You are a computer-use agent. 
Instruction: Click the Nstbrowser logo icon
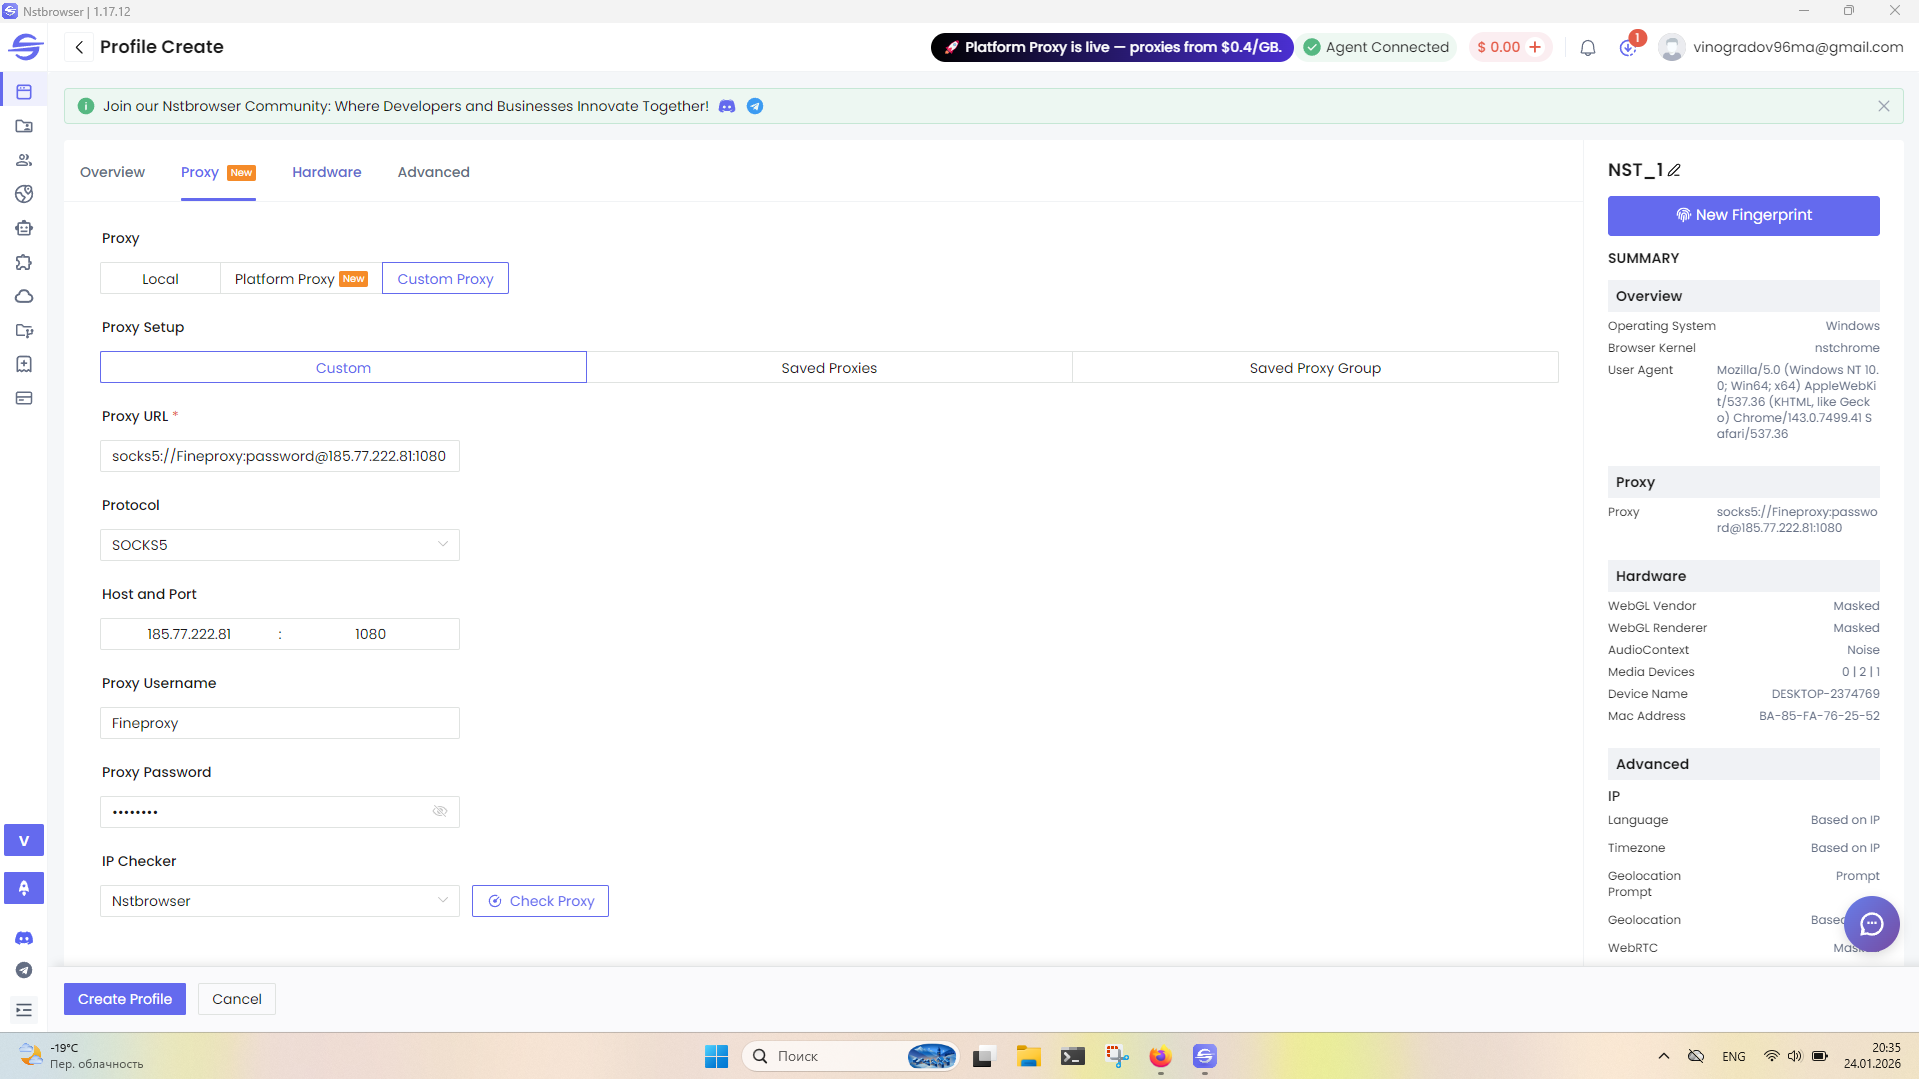coord(25,47)
